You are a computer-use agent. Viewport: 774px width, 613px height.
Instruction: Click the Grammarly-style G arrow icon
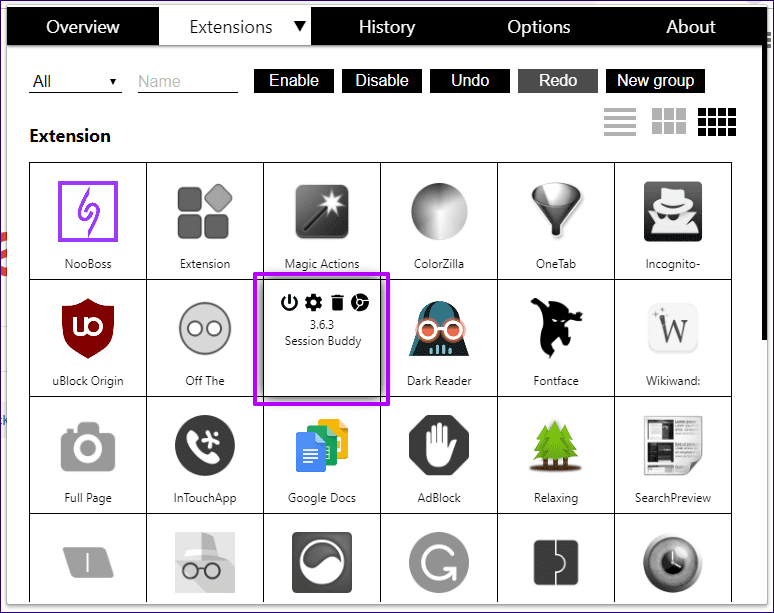pyautogui.click(x=439, y=562)
